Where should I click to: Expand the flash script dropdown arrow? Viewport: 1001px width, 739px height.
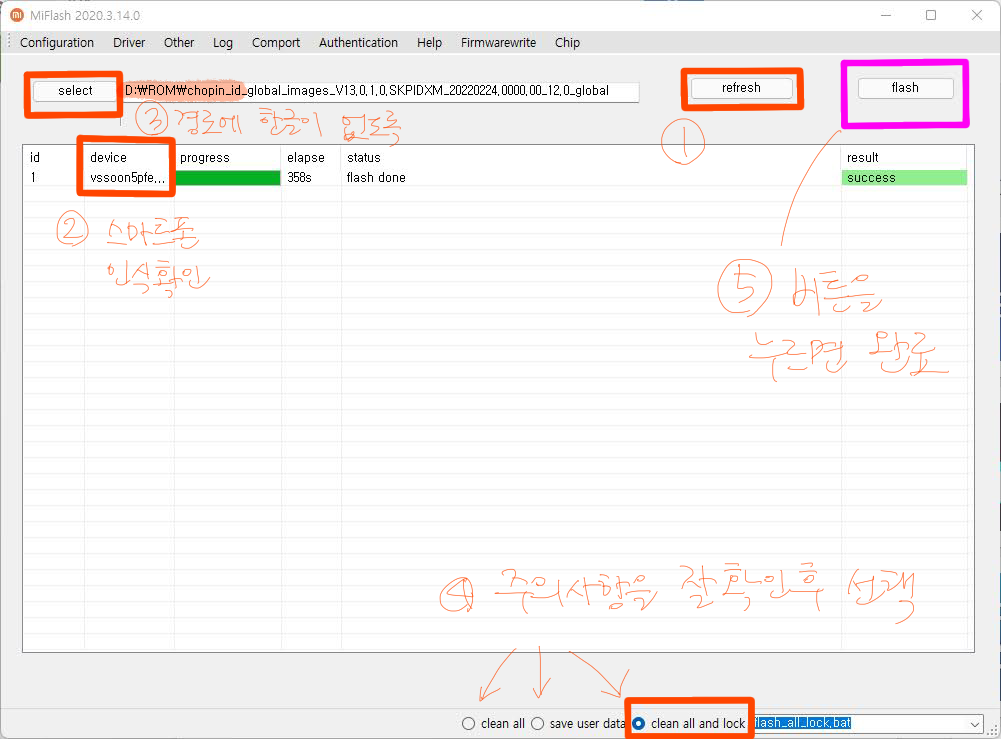(x=975, y=724)
